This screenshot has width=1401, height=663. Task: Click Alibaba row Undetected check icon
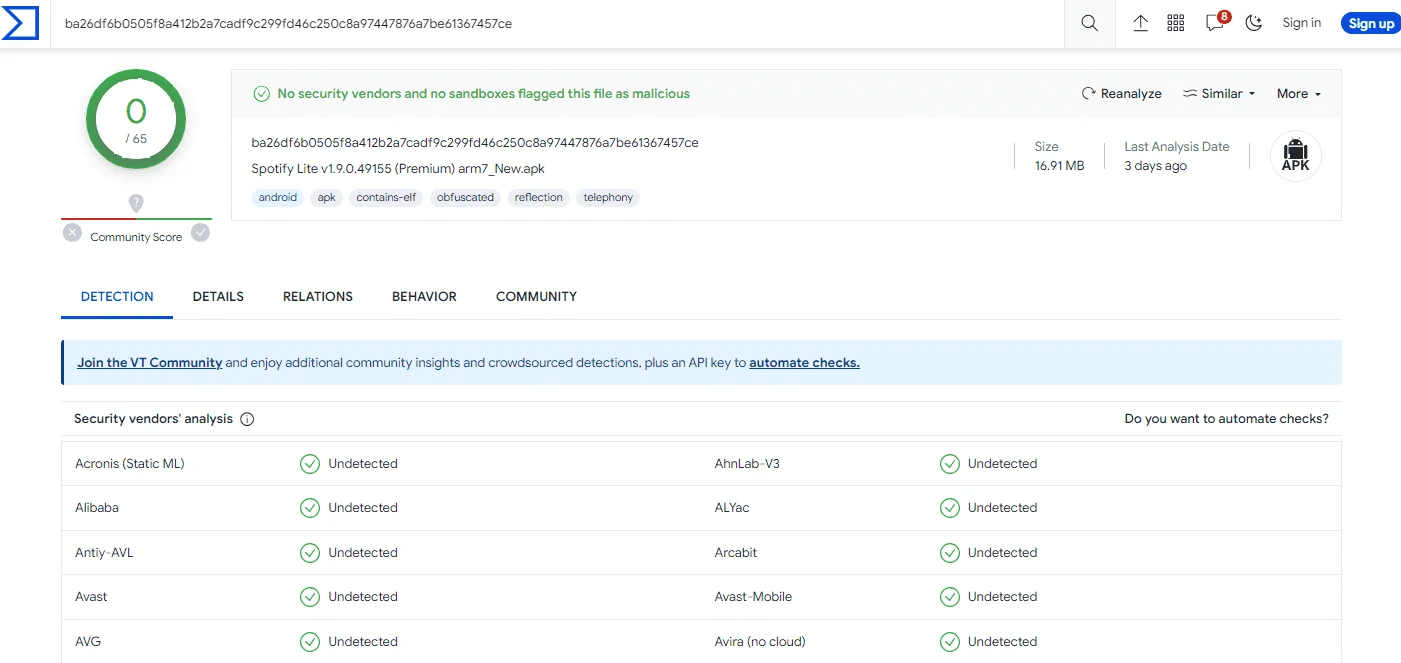pyautogui.click(x=310, y=508)
